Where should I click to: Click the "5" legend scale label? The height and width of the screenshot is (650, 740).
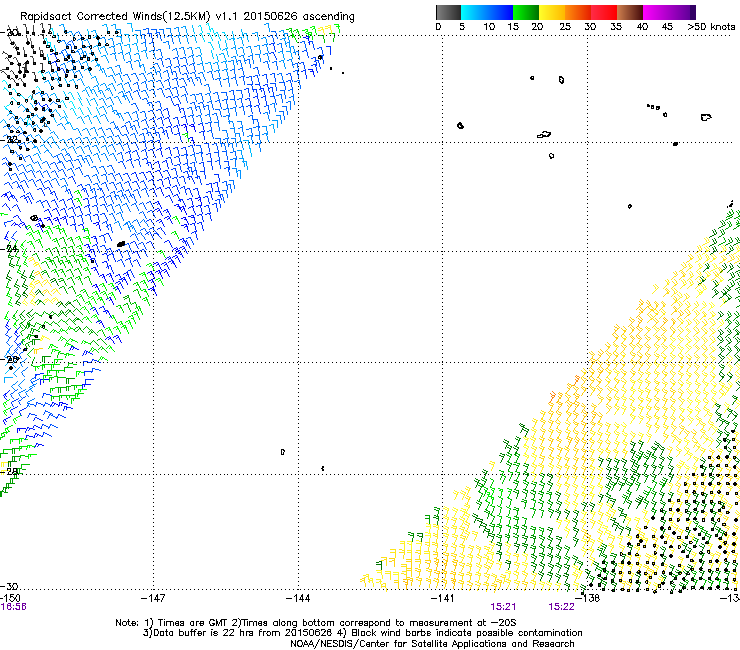[462, 27]
